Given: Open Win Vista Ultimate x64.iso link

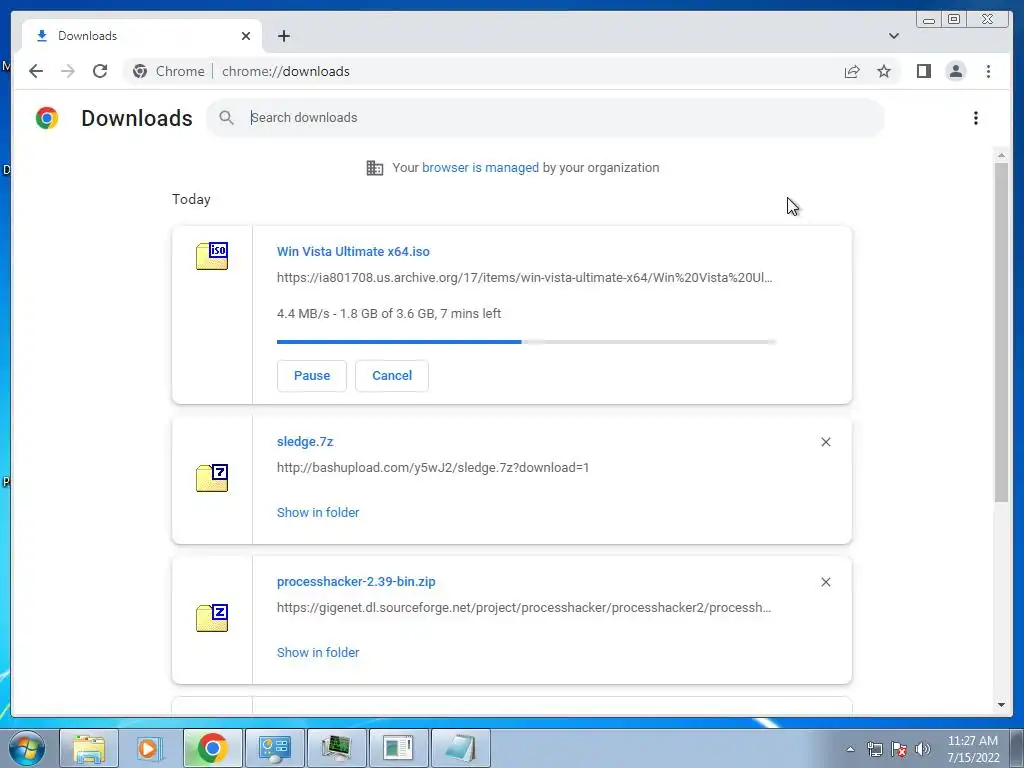Looking at the screenshot, I should coord(353,251).
